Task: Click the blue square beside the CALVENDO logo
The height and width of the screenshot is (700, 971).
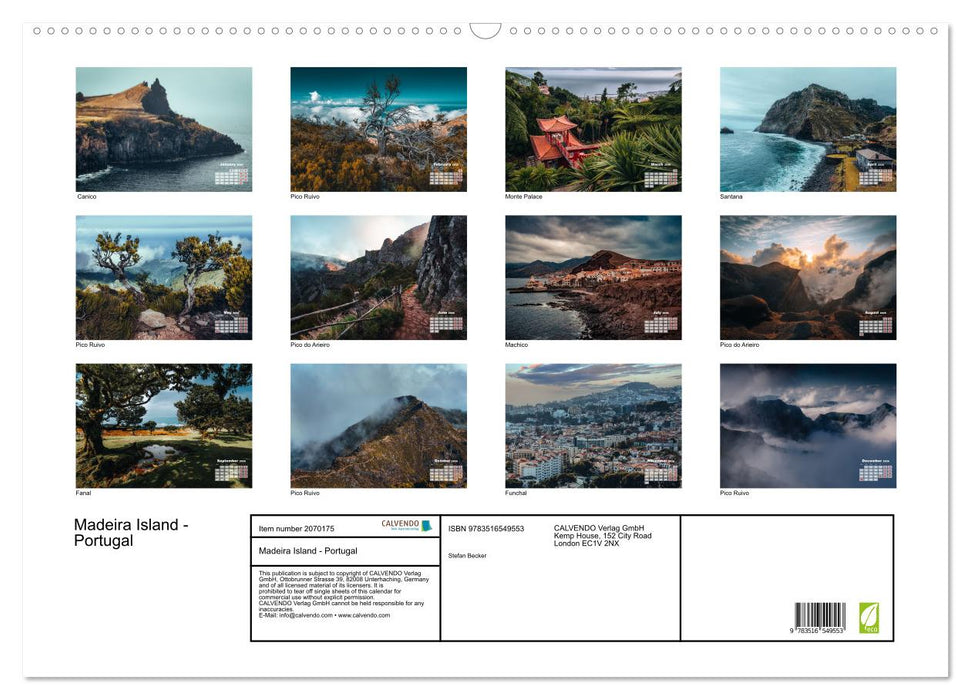Action: pos(428,522)
